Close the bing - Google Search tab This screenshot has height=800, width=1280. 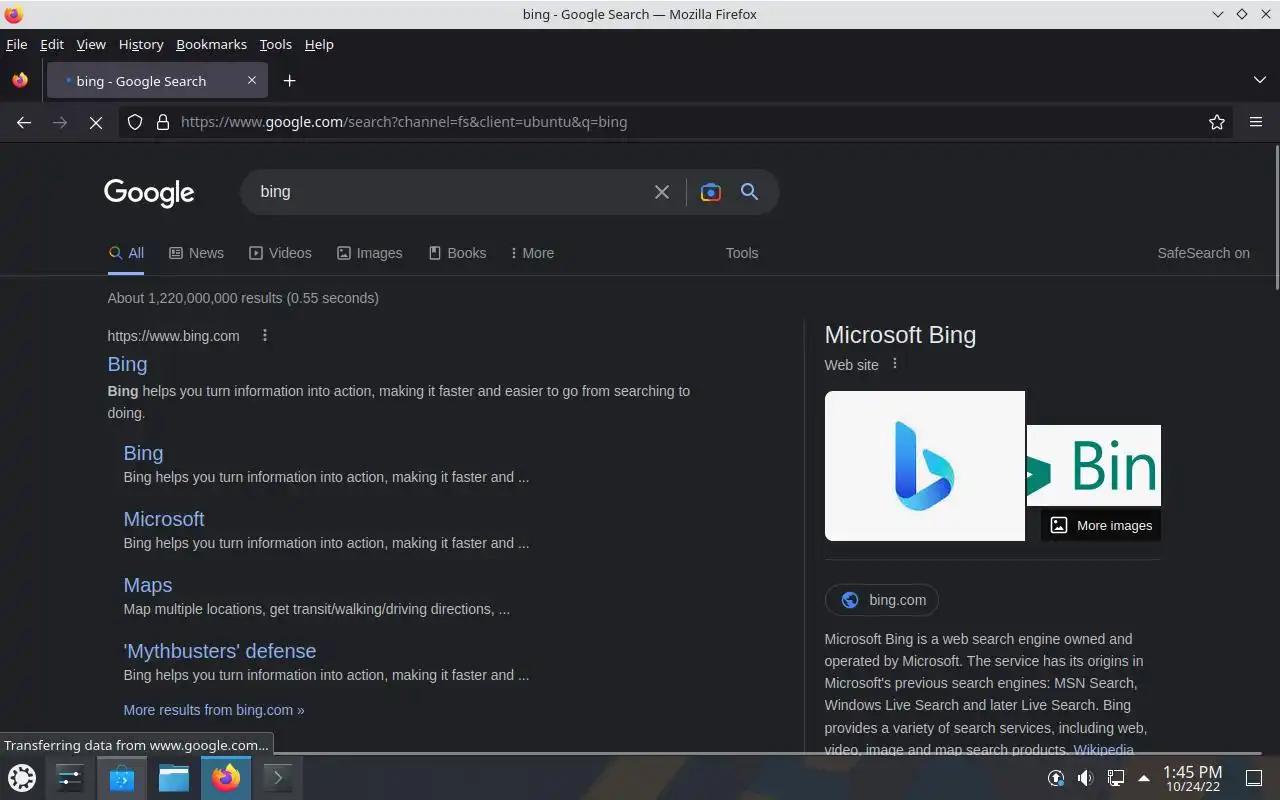(252, 81)
